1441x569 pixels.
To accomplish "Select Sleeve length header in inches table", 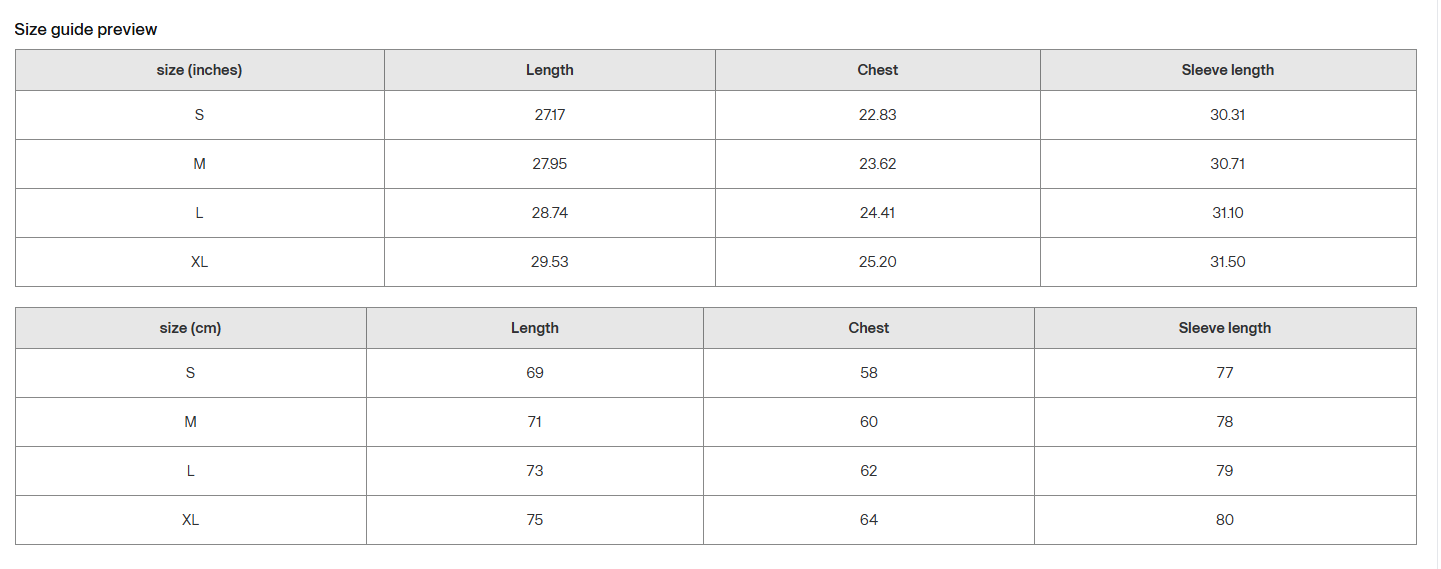I will click(1228, 70).
